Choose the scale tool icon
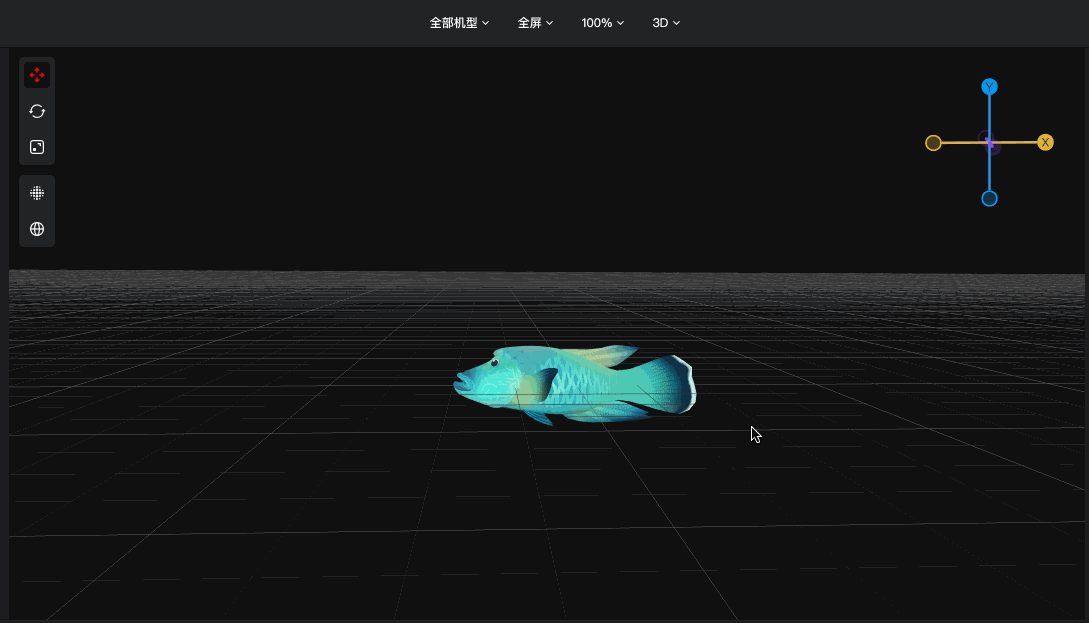The width and height of the screenshot is (1089, 623). point(37,147)
